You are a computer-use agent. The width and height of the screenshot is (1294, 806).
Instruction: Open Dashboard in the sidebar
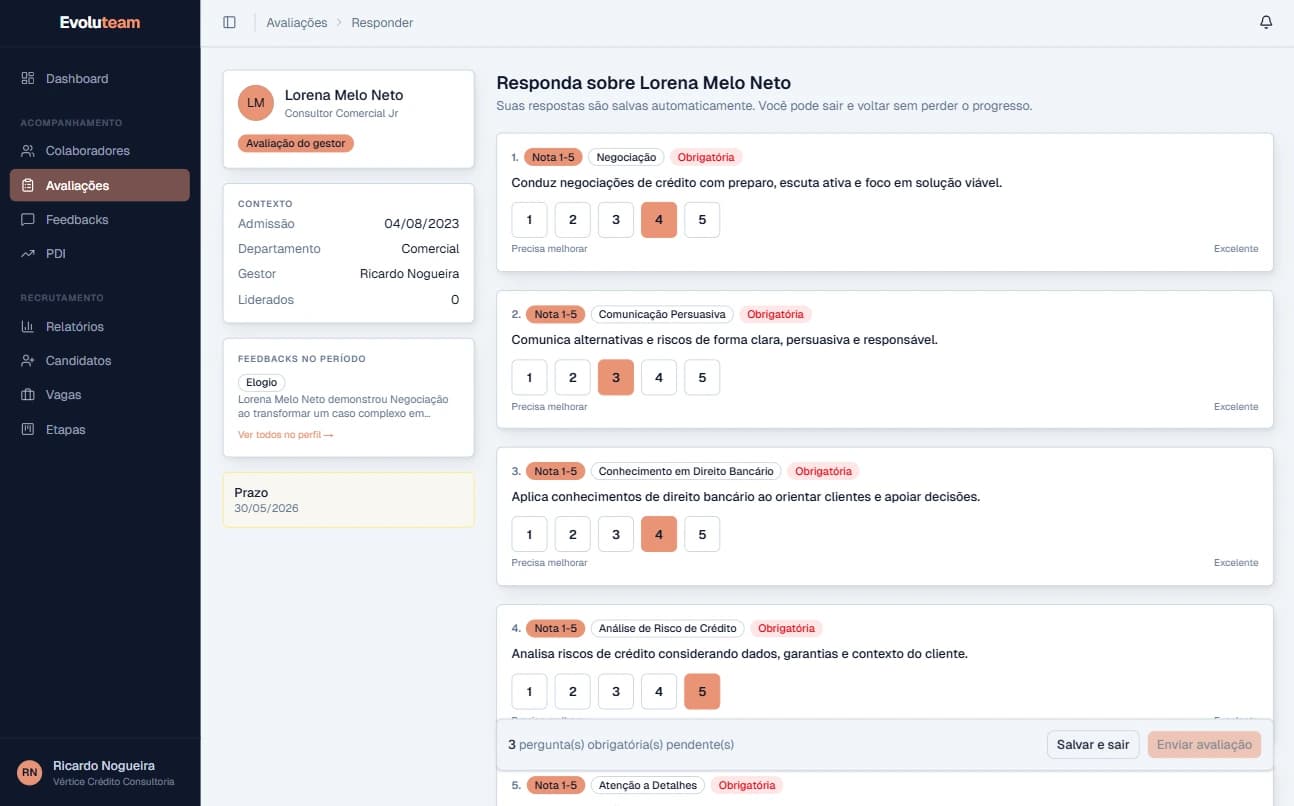click(x=100, y=78)
